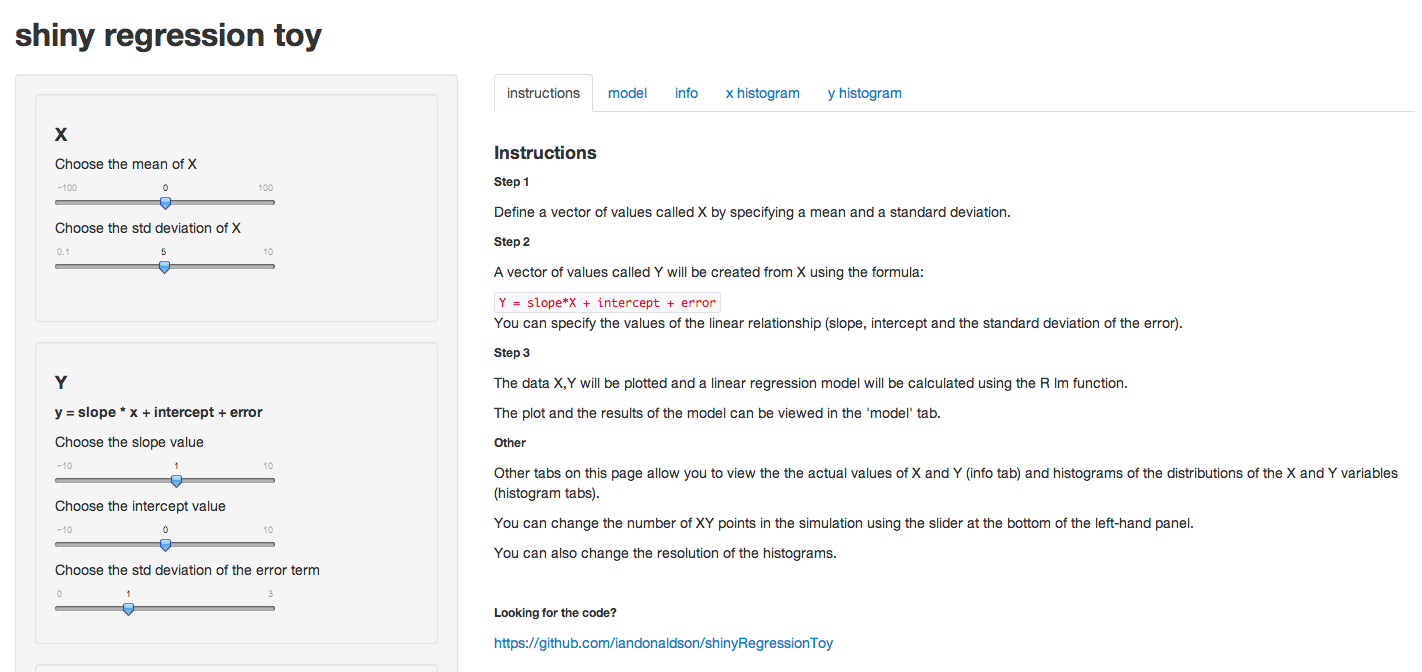The width and height of the screenshot is (1422, 672).
Task: Click the red formula code snippet
Action: [x=607, y=303]
